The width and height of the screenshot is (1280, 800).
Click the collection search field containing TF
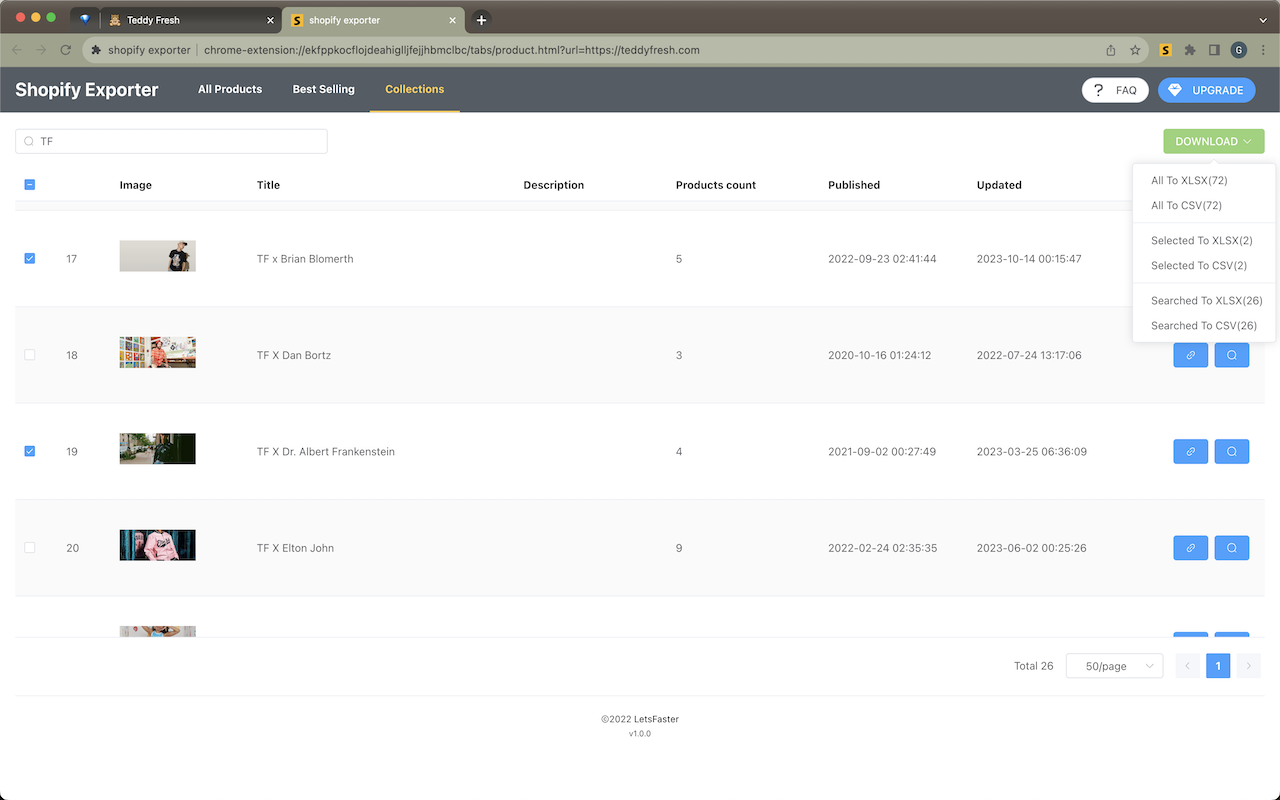pyautogui.click(x=171, y=142)
